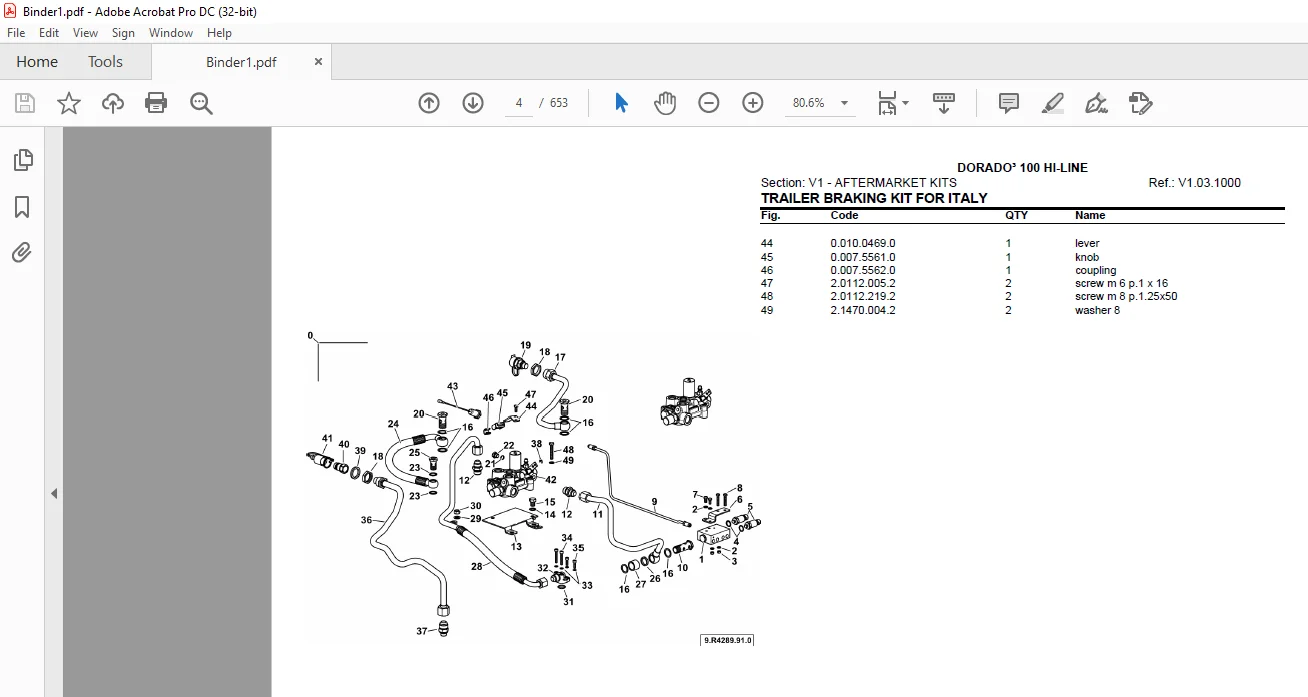Open the zoom level dropdown

pos(844,103)
